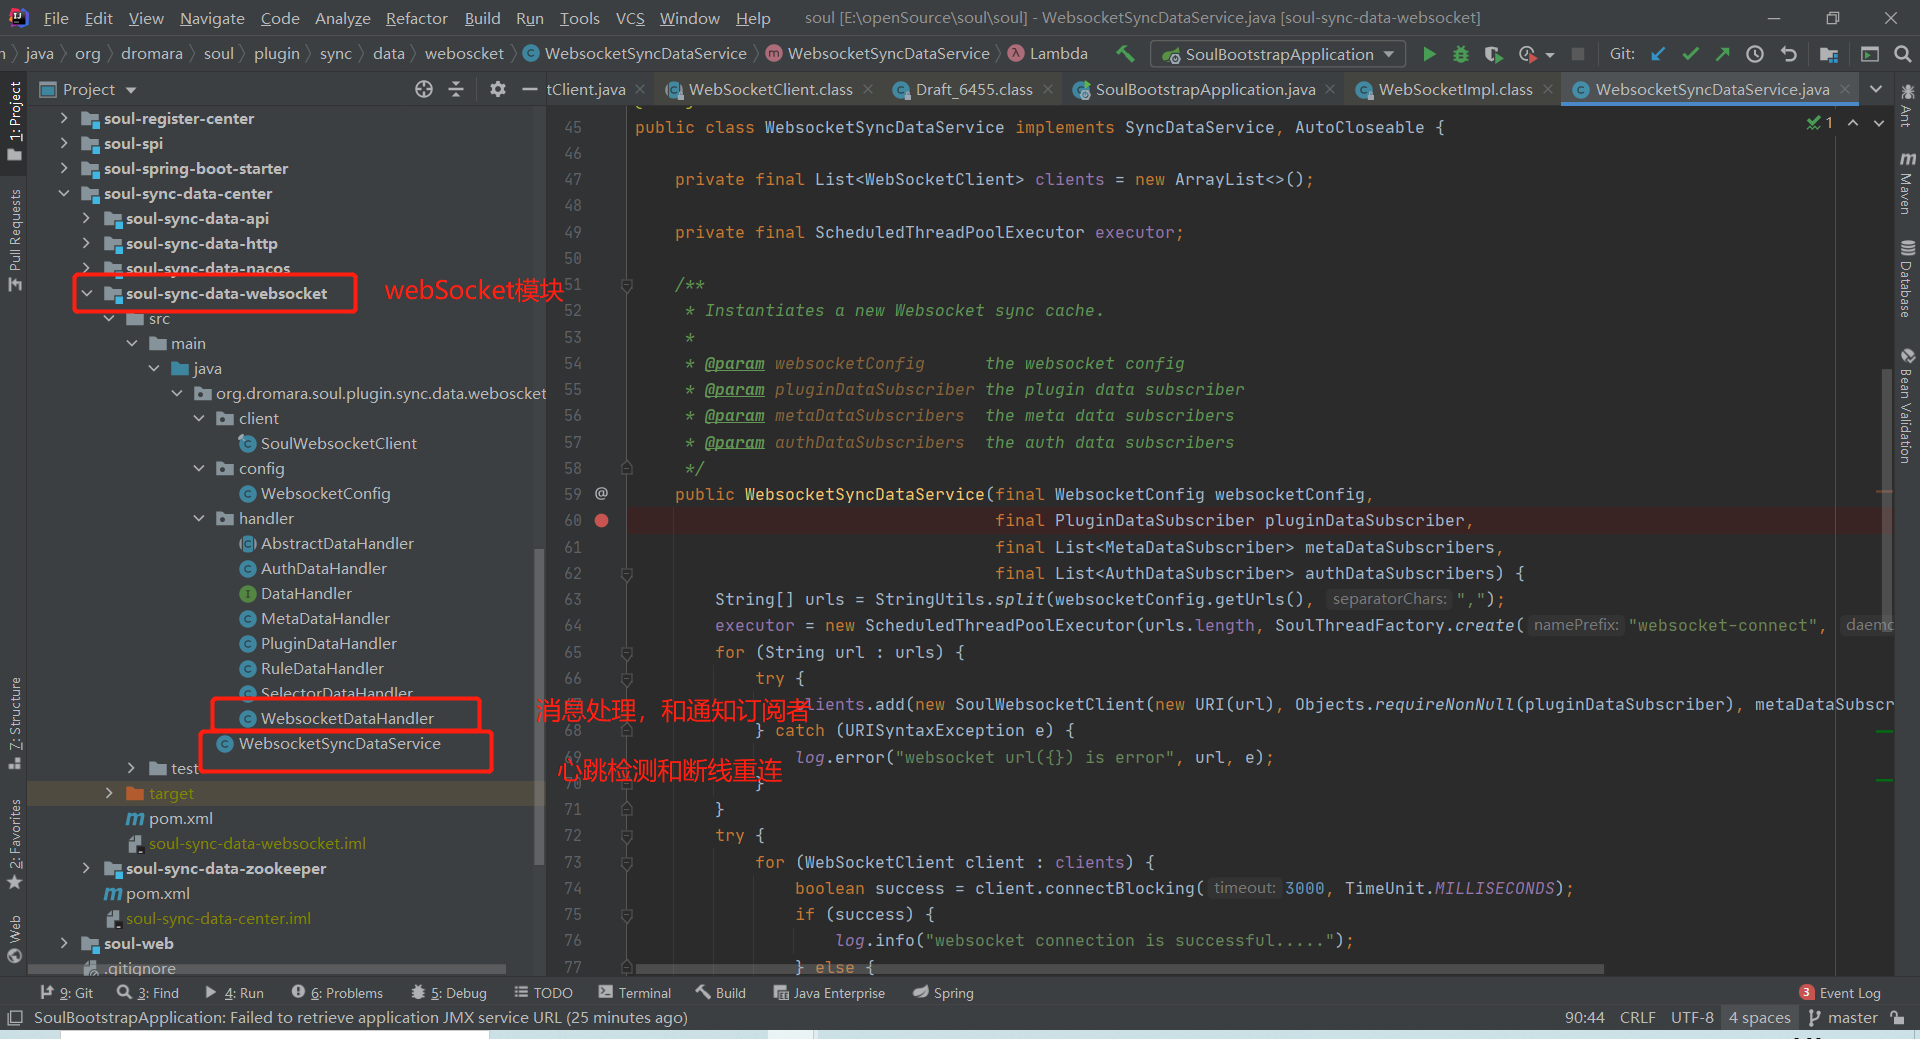Open the File menu
The height and width of the screenshot is (1039, 1920).
point(56,18)
